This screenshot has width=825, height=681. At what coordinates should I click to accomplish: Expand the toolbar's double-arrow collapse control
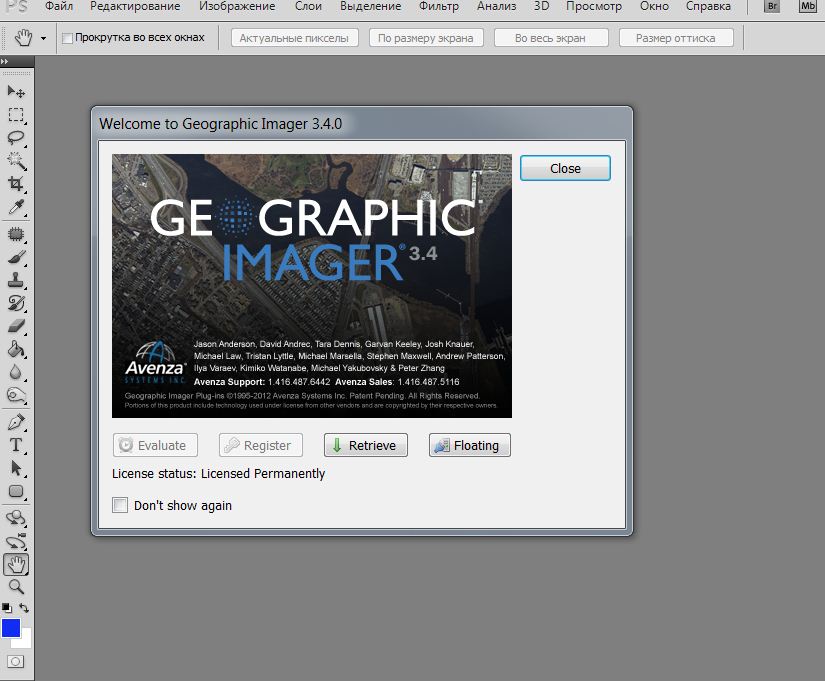click(x=5, y=62)
